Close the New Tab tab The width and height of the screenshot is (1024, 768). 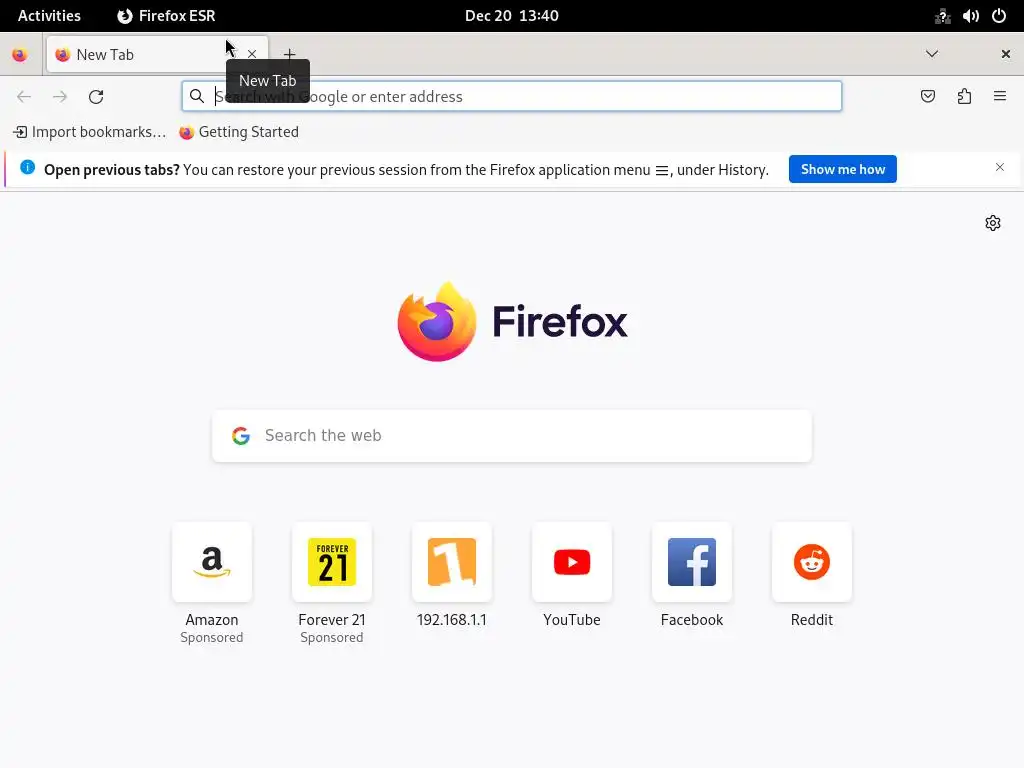tap(252, 54)
